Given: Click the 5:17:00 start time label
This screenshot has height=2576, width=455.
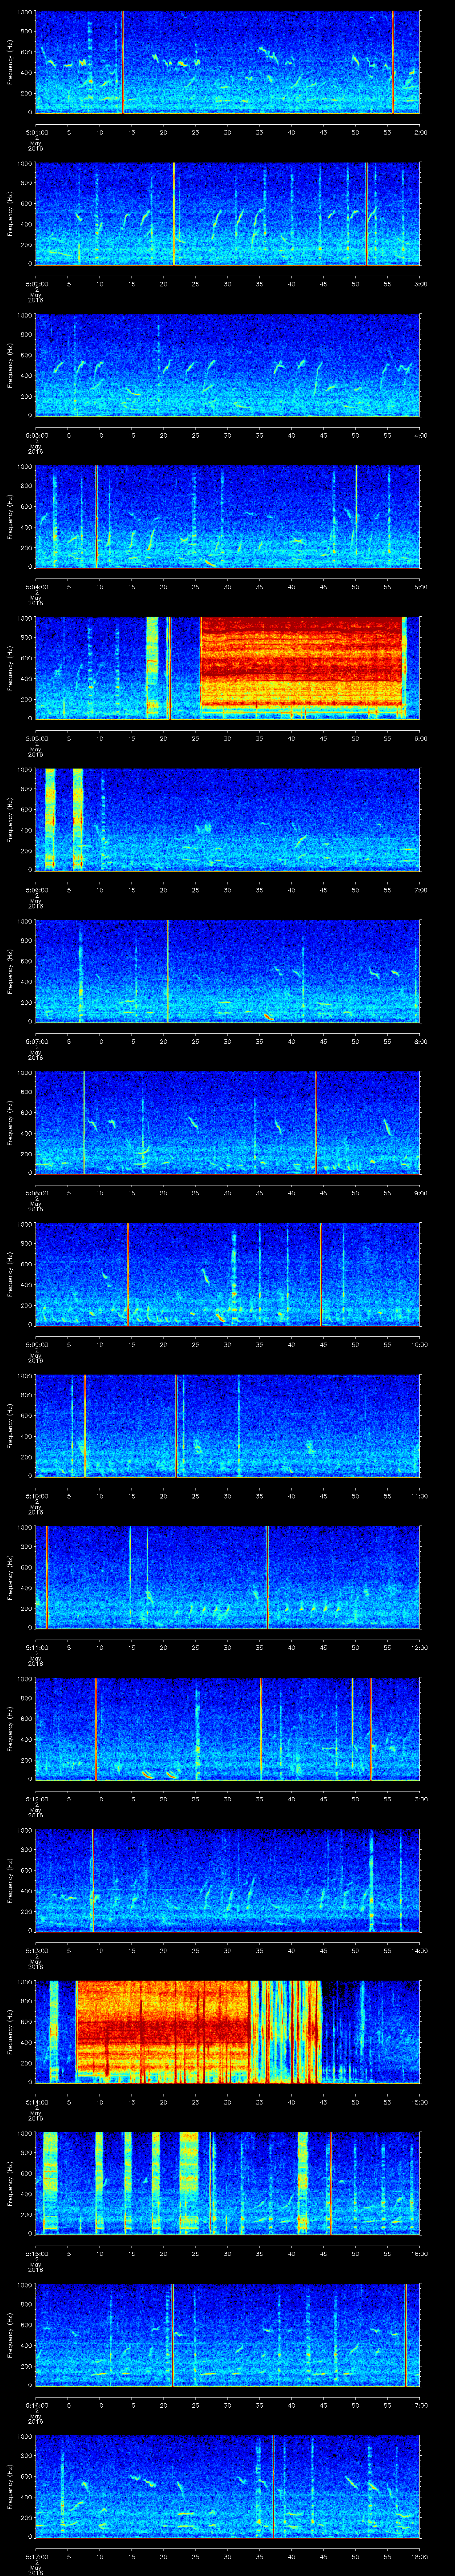Looking at the screenshot, I should click(x=36, y=2556).
